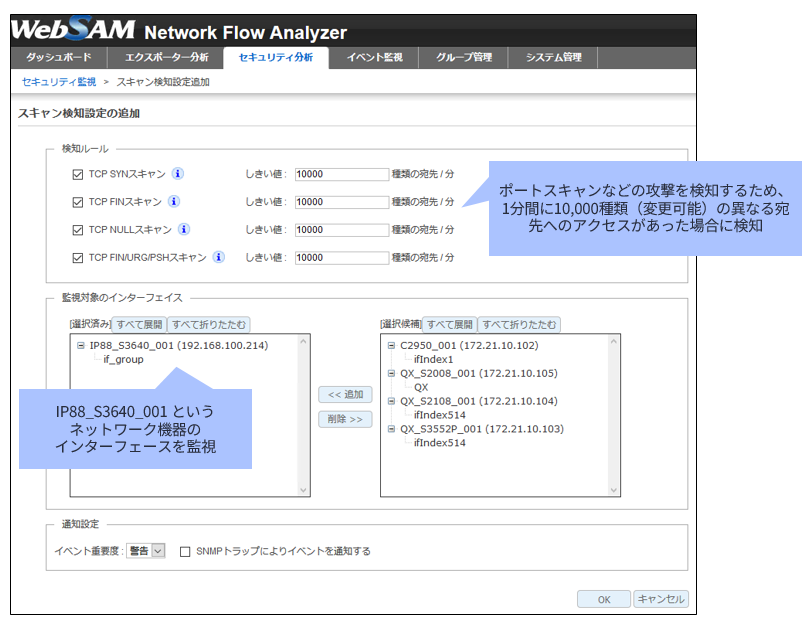Collapse the IP88_S3640_001 tree node
Viewport: 812px width, 640px height.
[x=81, y=345]
